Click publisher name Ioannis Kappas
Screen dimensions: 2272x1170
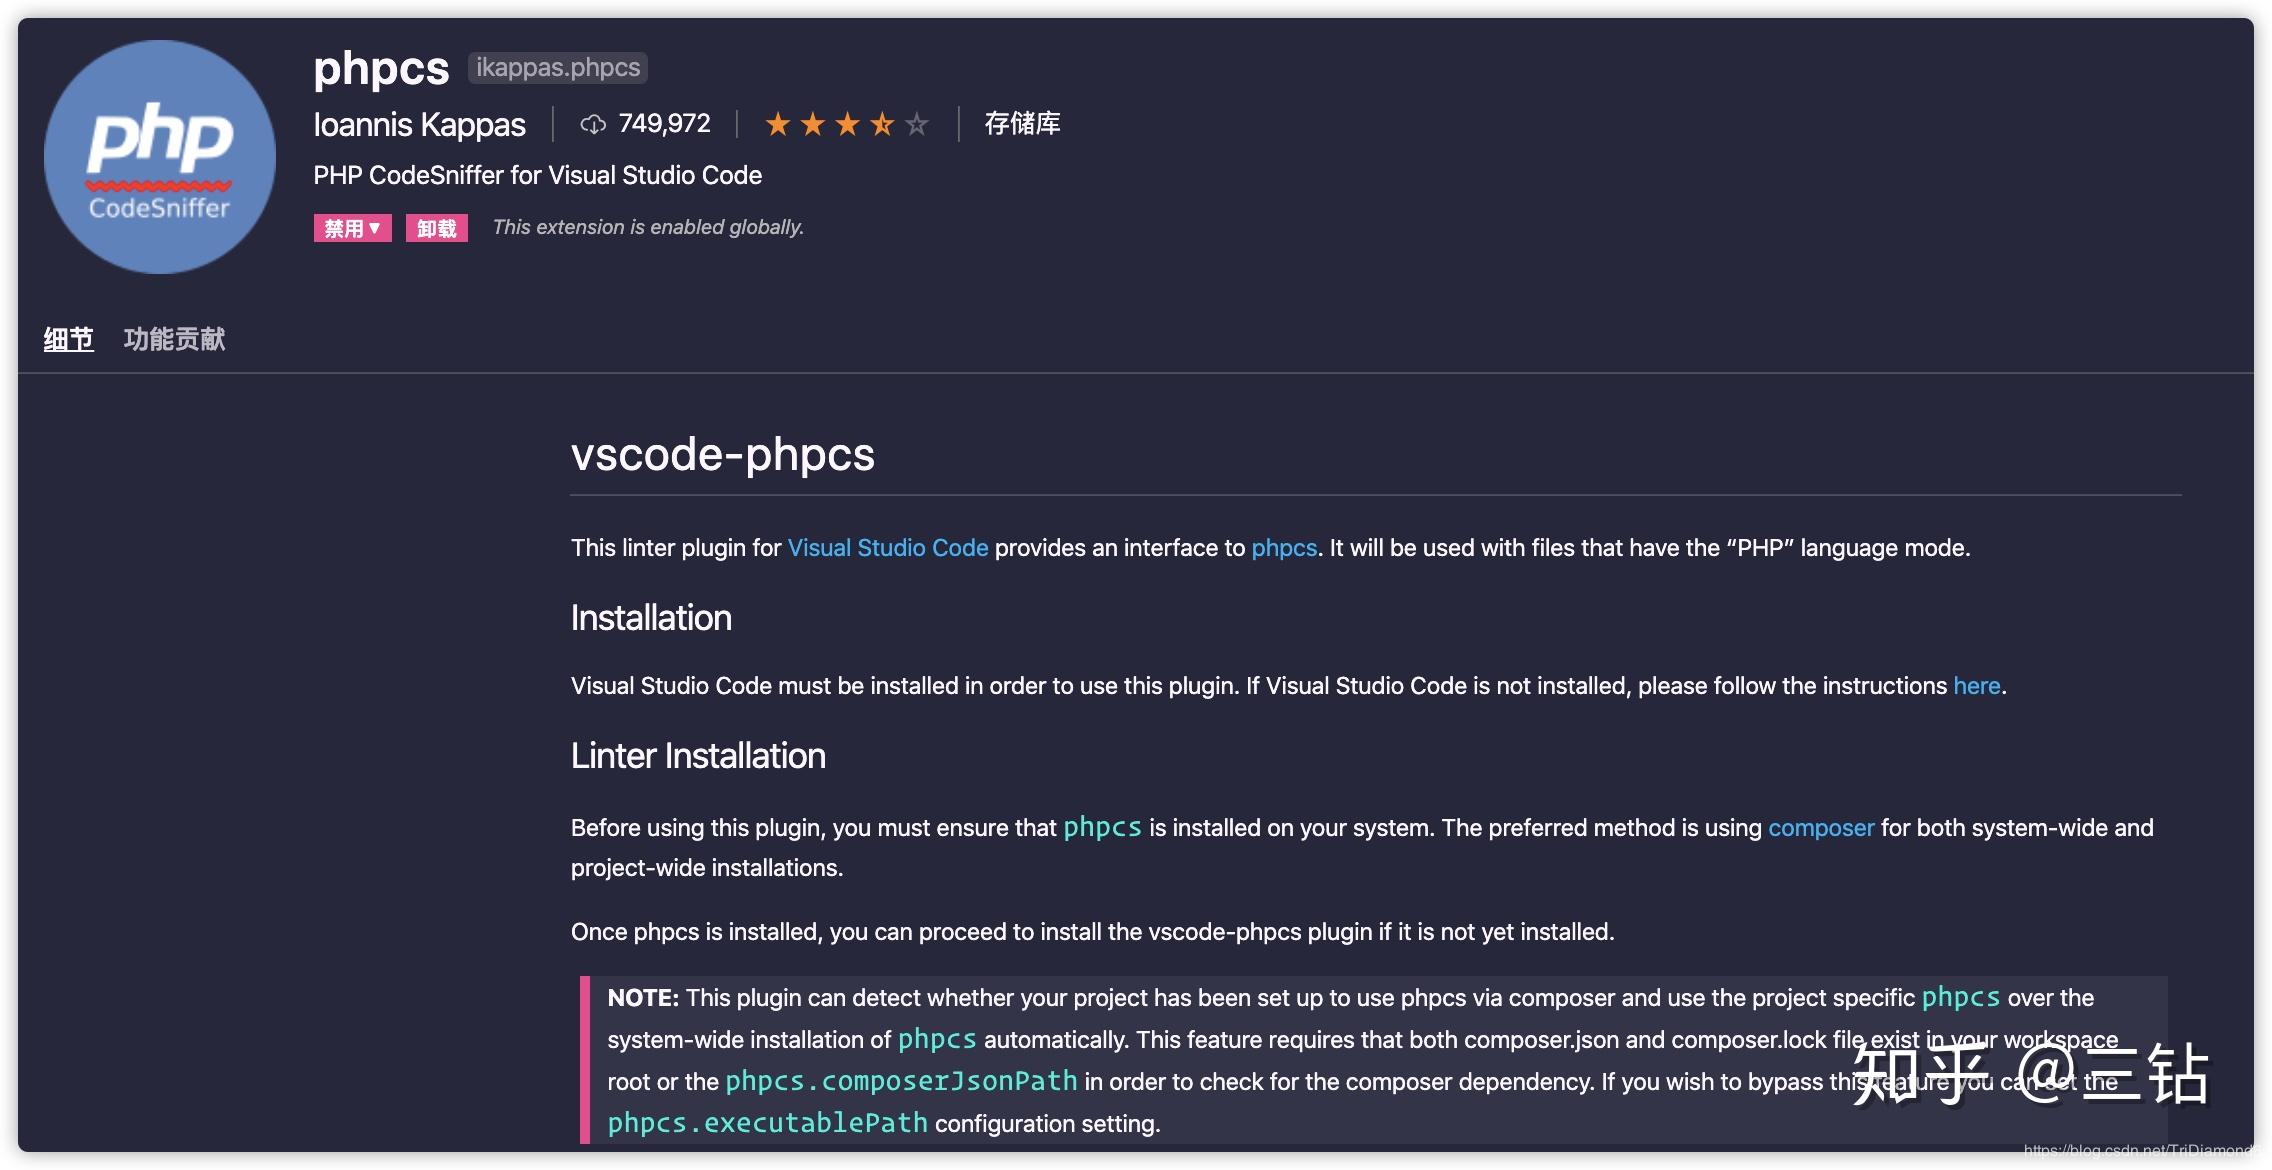tap(419, 124)
